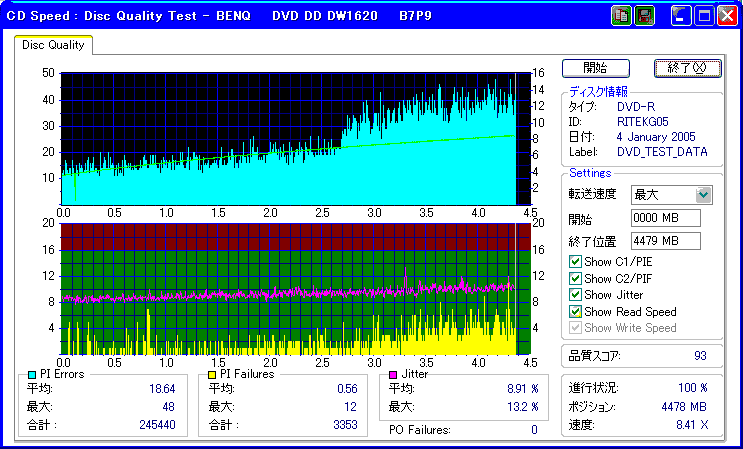Click PI Failures total 3353
This screenshot has height=449, width=743.
[345, 424]
